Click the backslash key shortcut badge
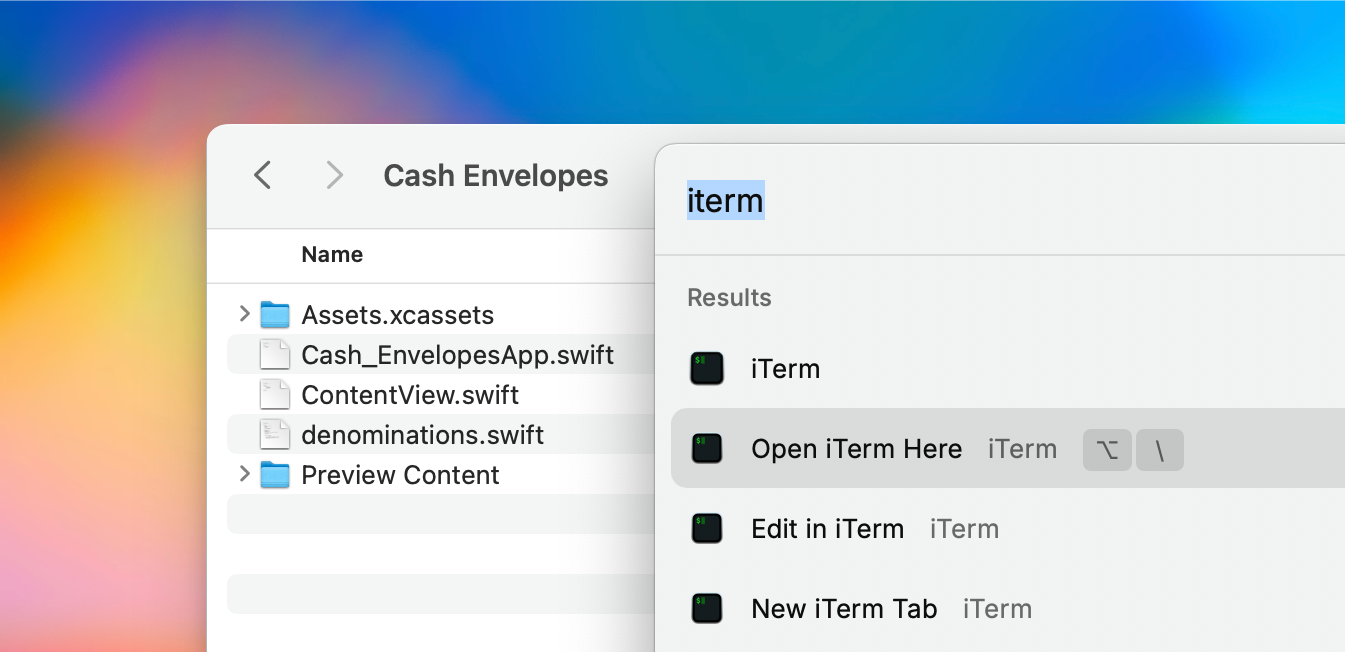1345x652 pixels. click(1160, 450)
